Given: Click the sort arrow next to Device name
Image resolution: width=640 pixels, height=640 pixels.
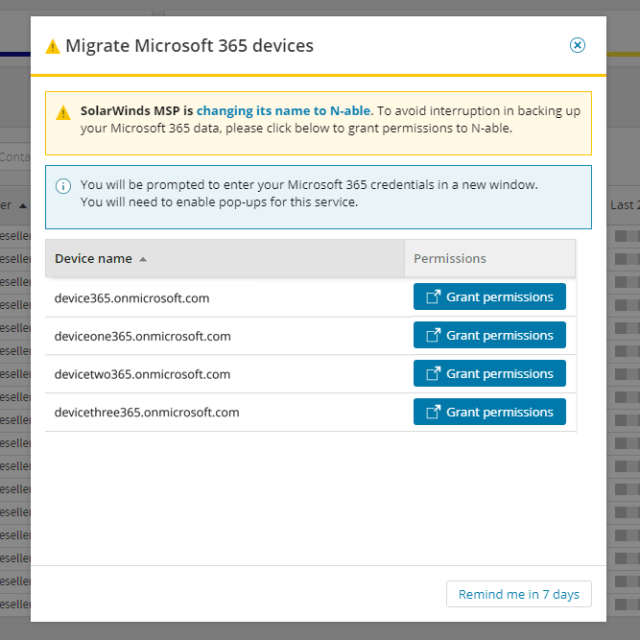Looking at the screenshot, I should pos(143,259).
